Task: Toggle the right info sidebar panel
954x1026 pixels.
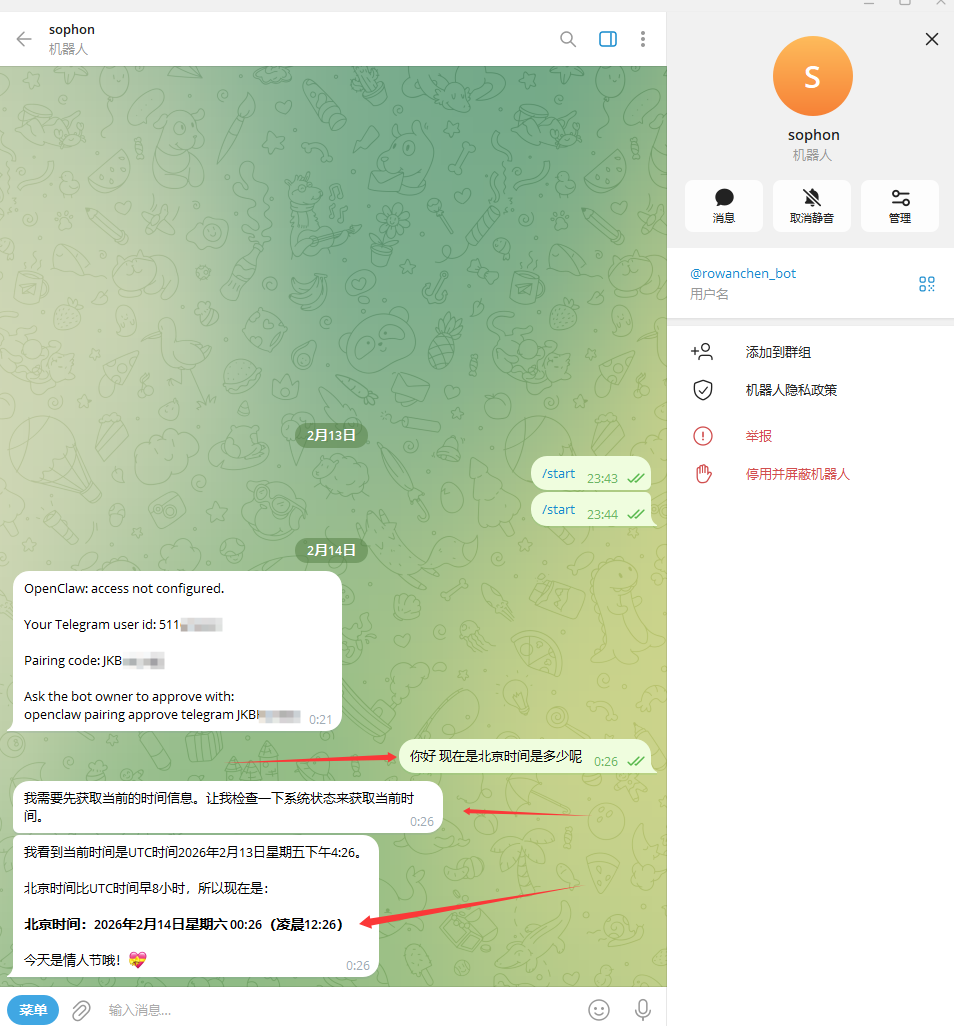Action: (607, 39)
